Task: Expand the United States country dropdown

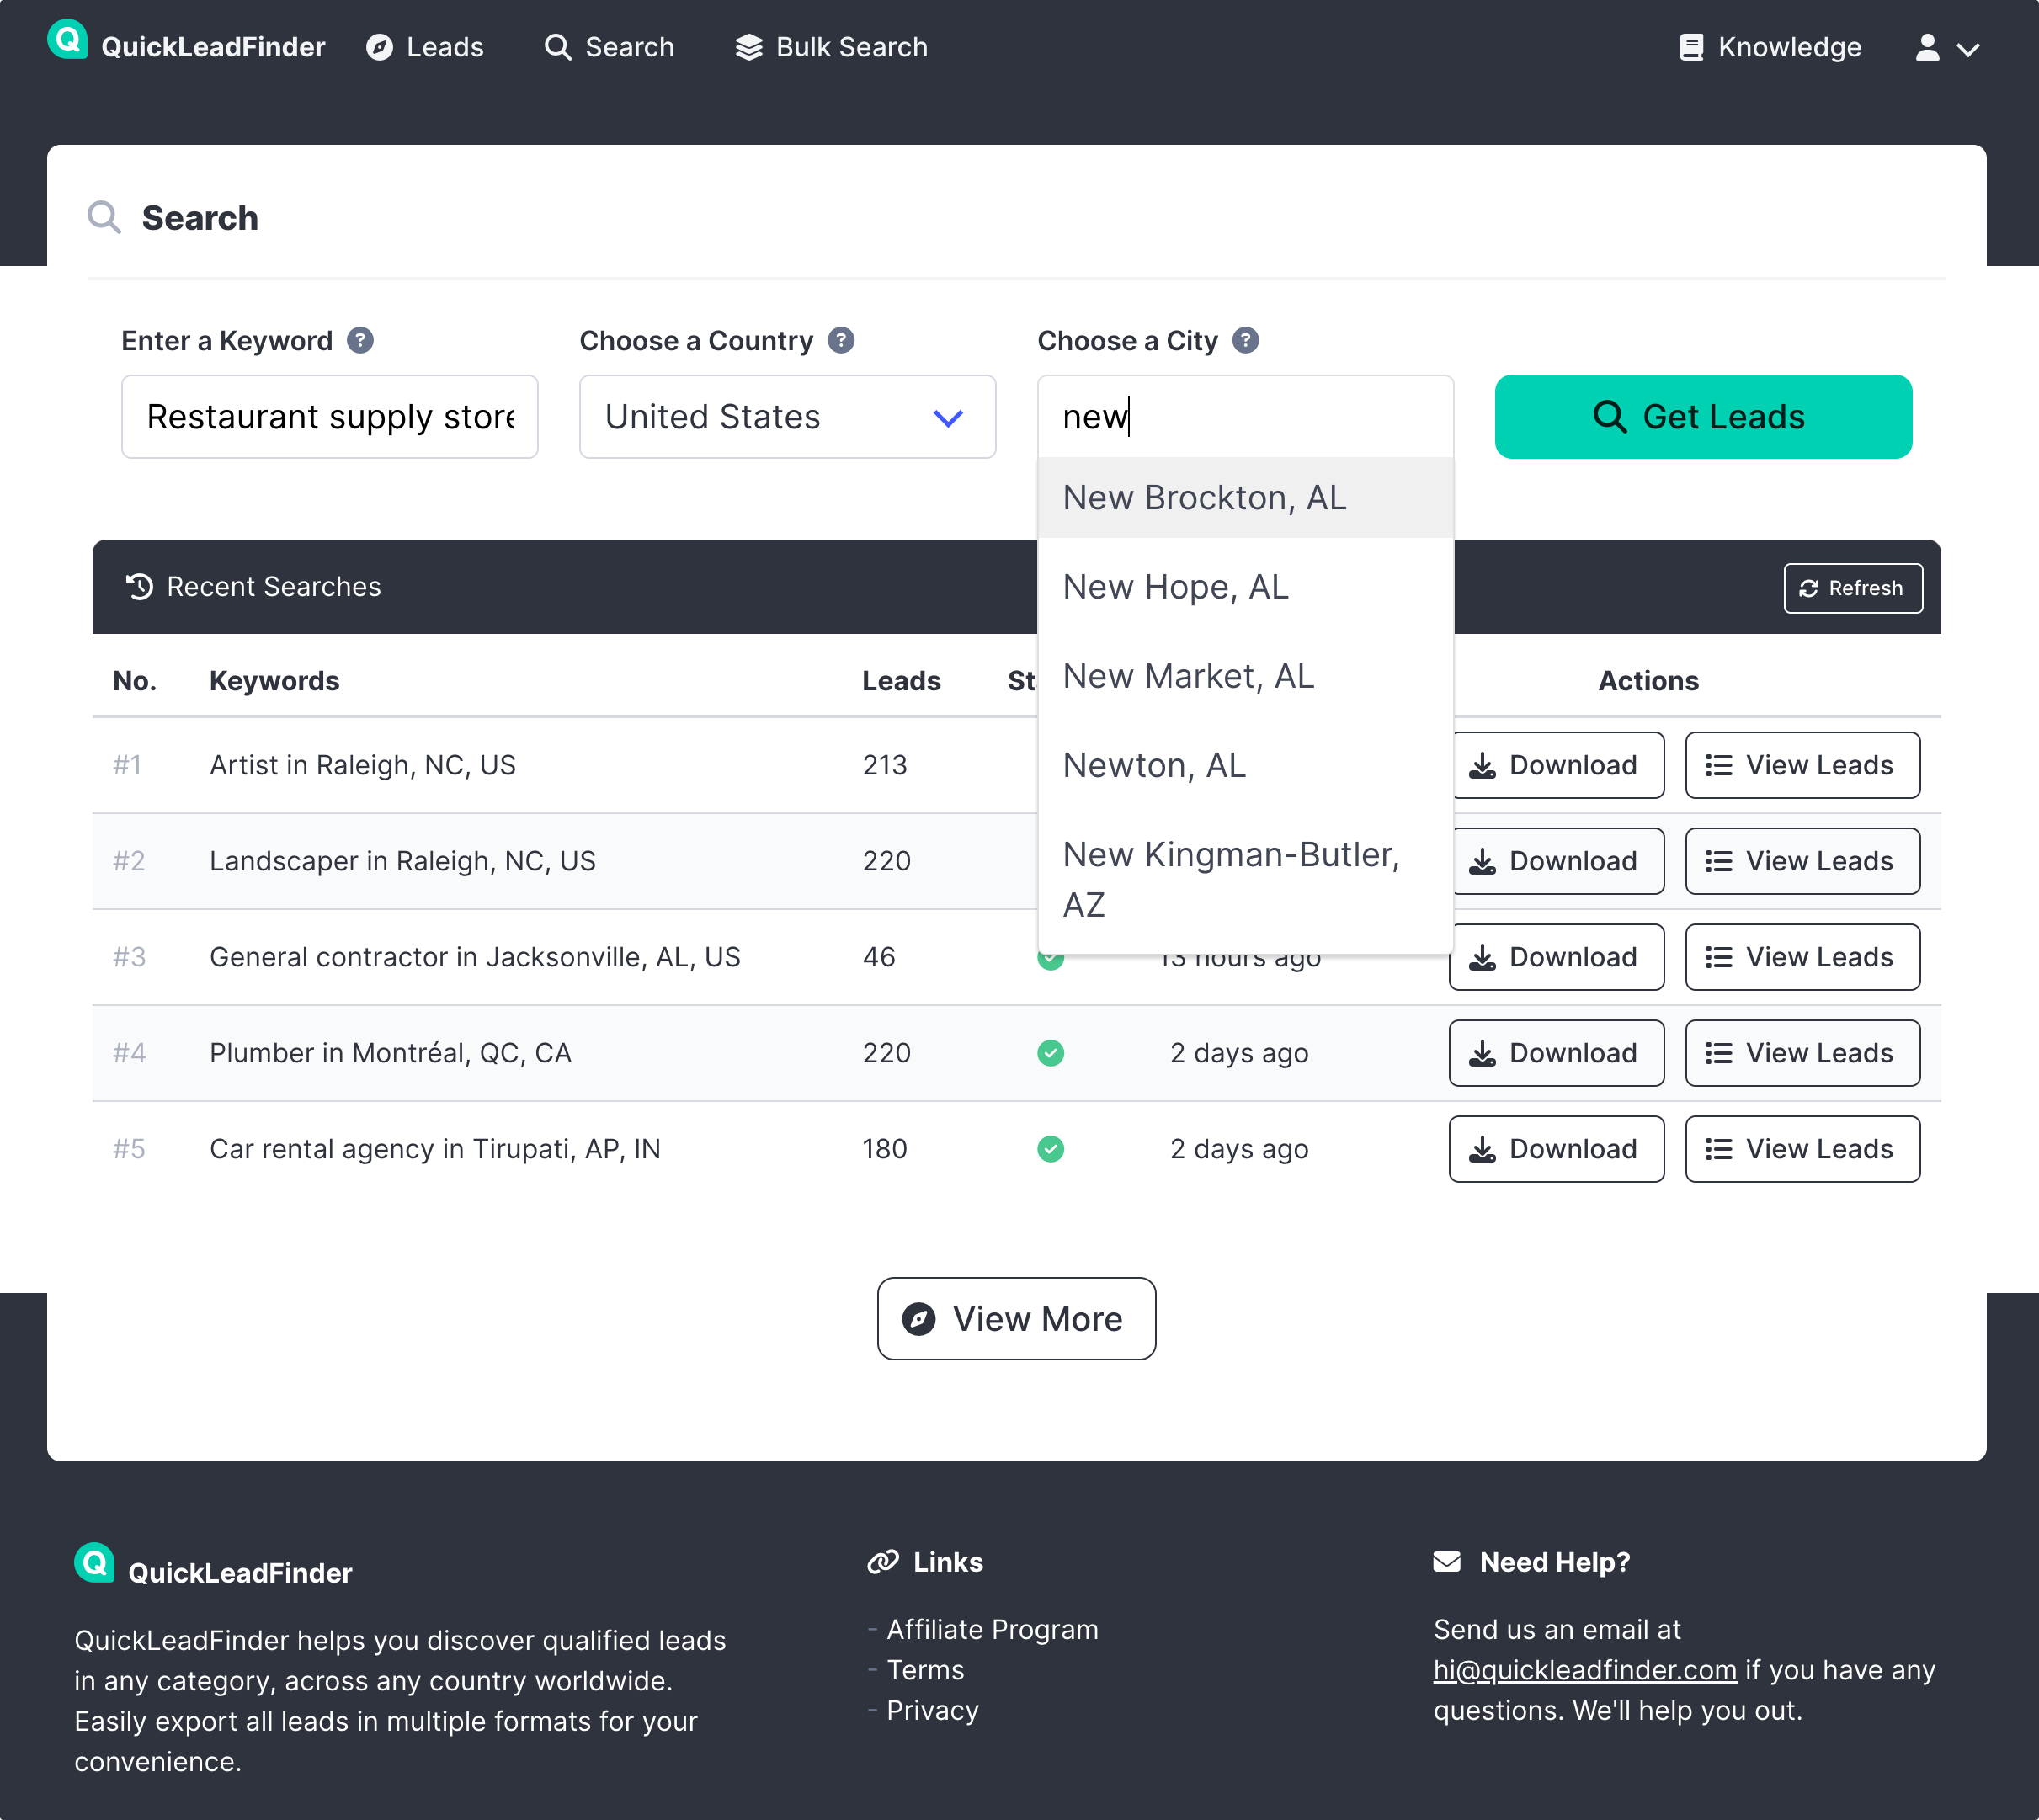Action: click(x=787, y=417)
